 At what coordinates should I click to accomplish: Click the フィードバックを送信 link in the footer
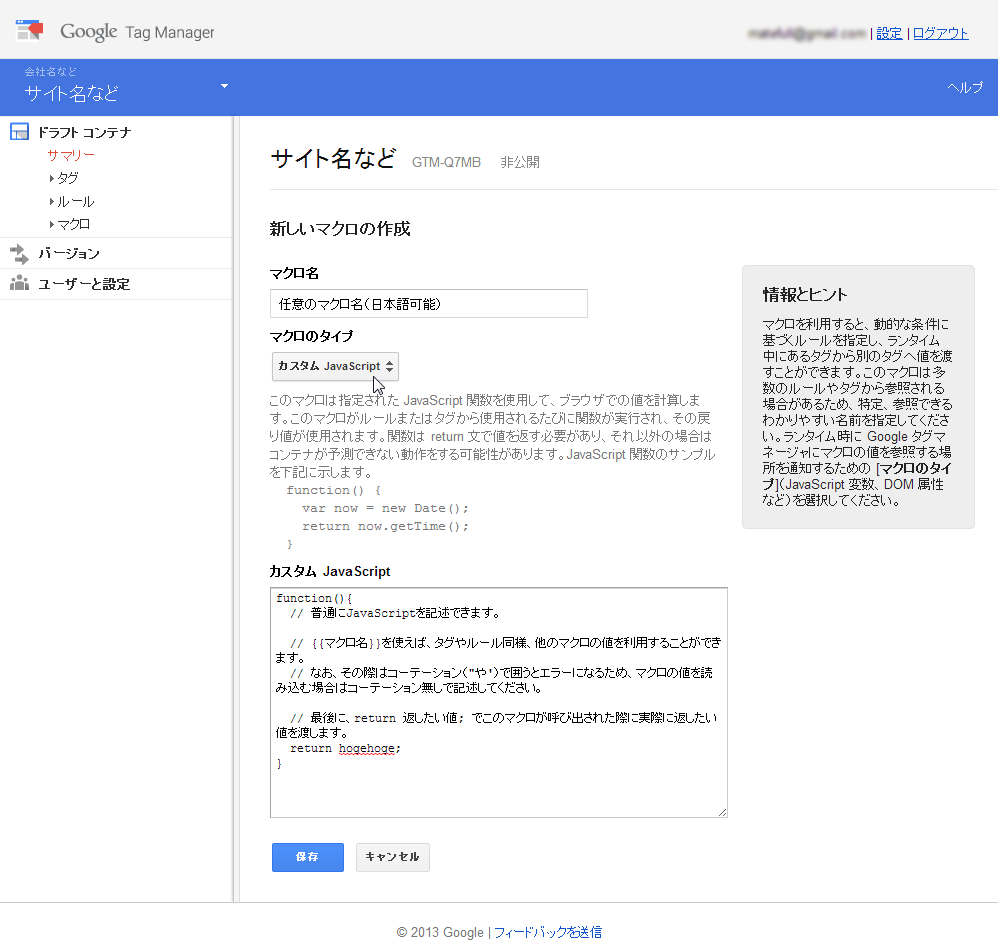[x=550, y=932]
